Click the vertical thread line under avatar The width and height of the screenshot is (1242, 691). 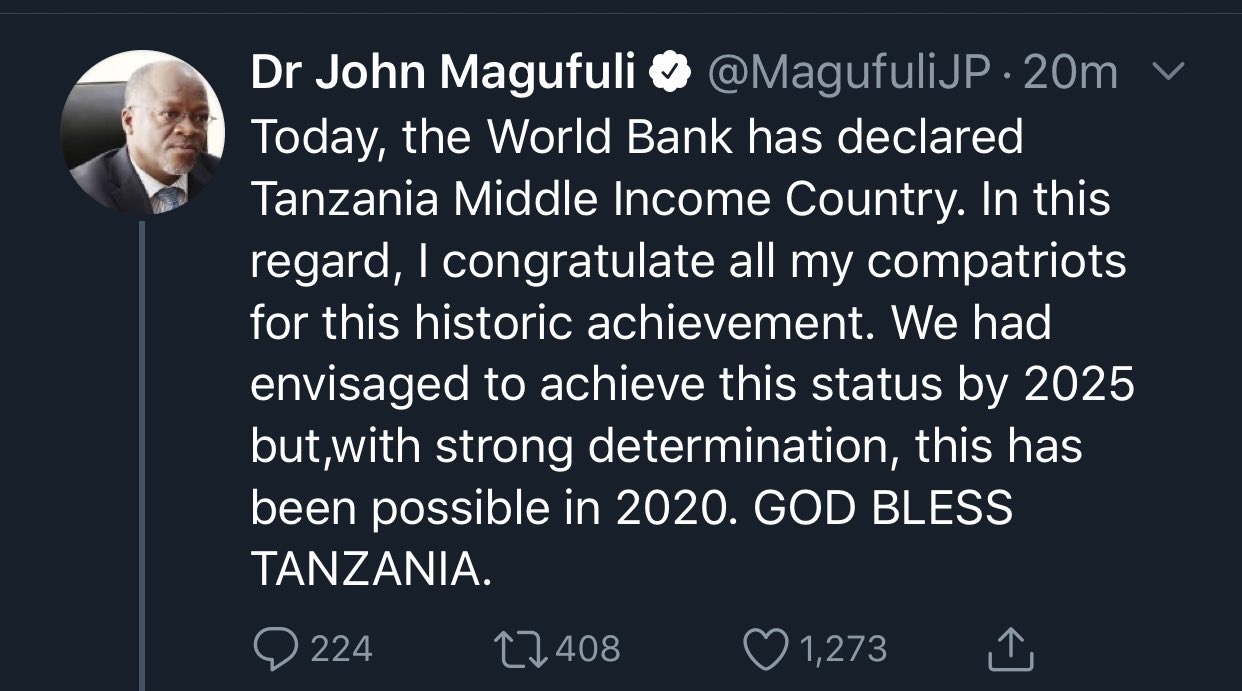point(143,450)
